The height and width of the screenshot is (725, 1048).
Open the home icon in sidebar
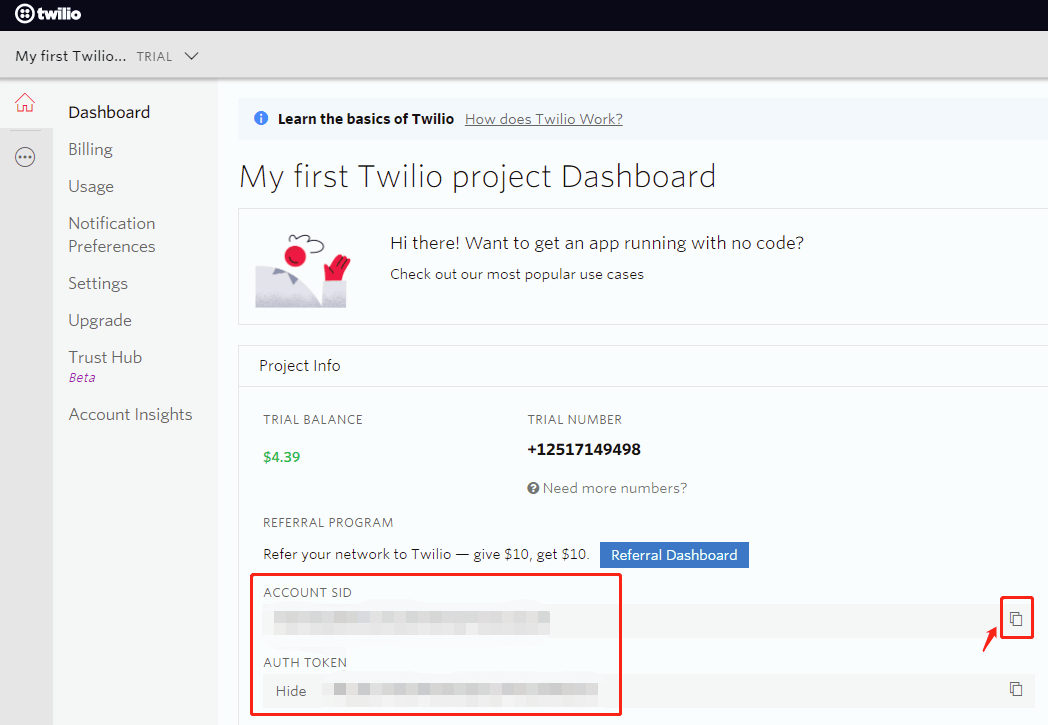[25, 102]
